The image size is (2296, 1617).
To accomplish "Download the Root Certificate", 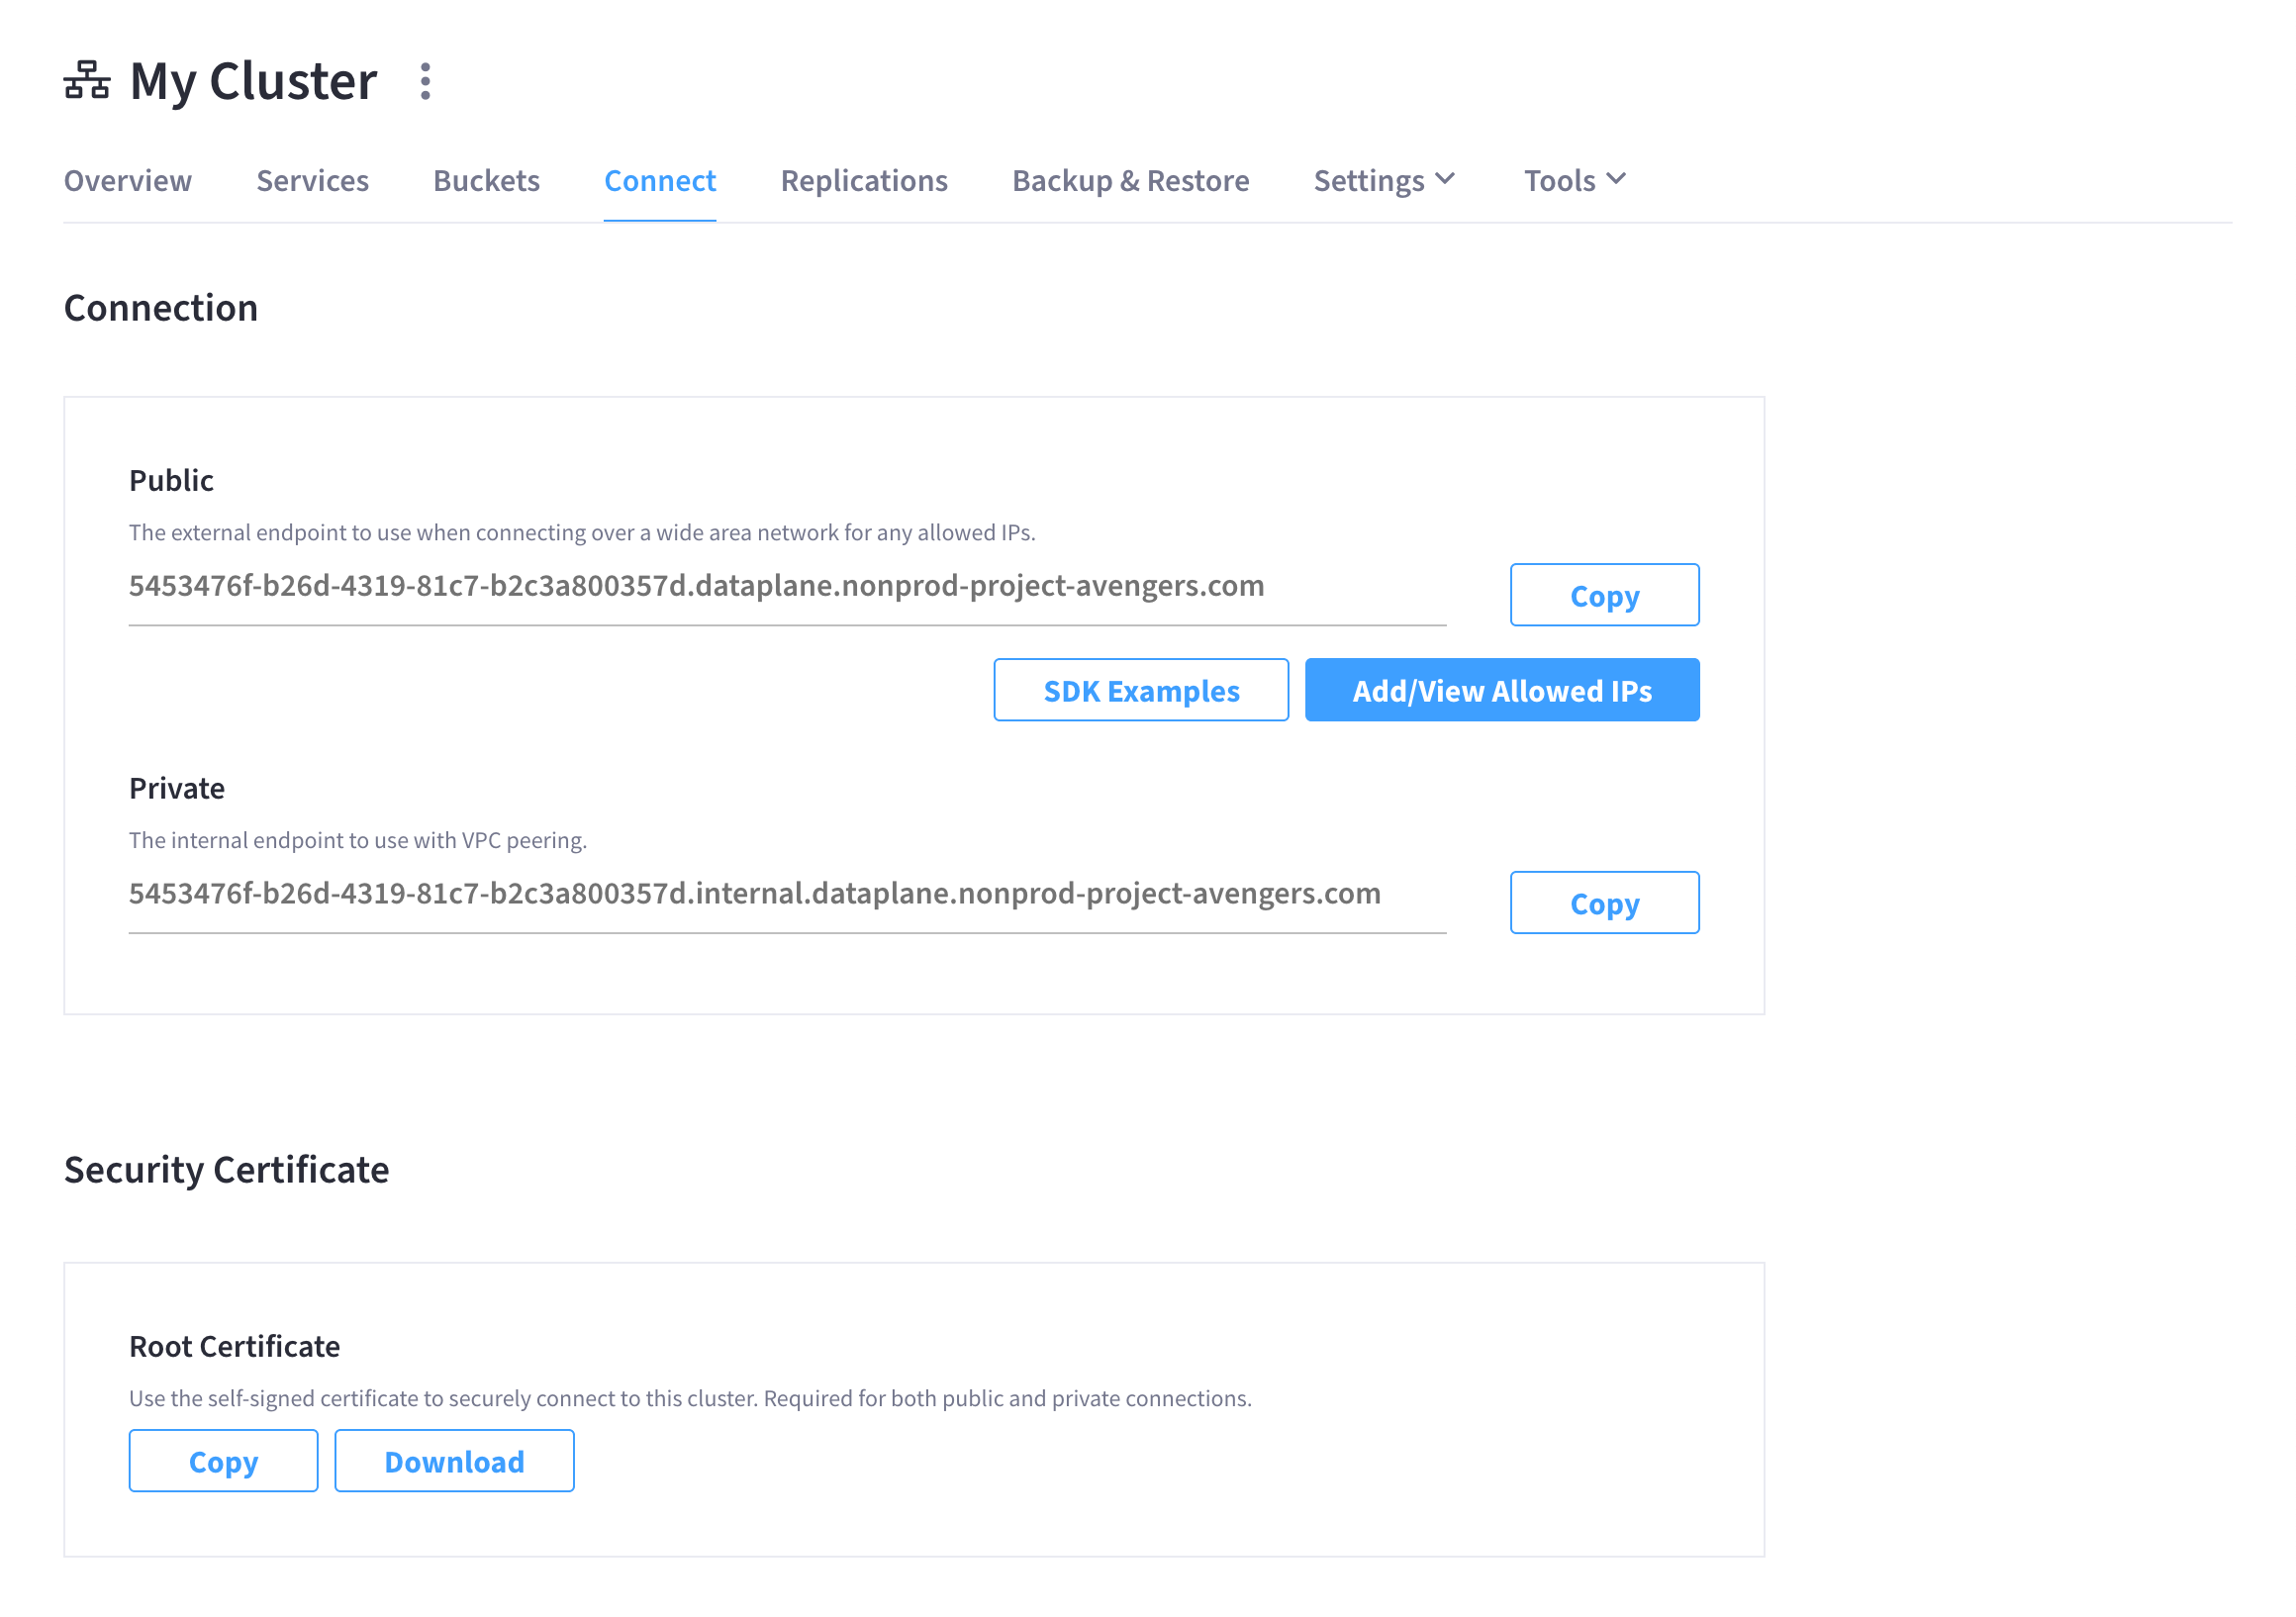I will [x=453, y=1460].
